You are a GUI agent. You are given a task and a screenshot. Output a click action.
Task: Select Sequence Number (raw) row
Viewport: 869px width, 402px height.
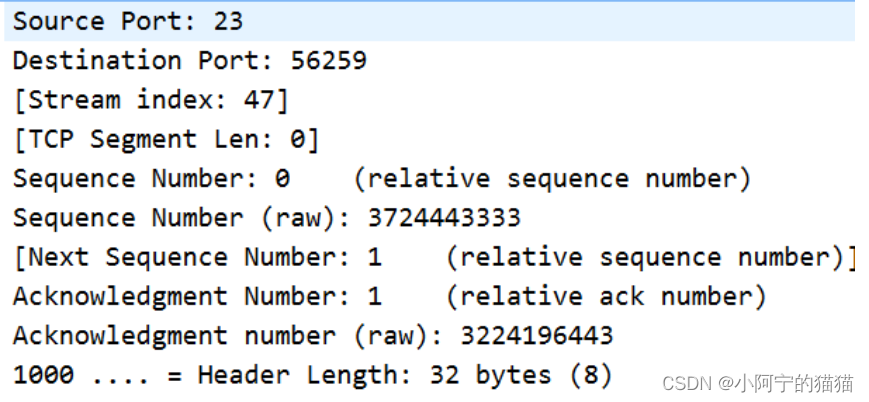[430, 218]
